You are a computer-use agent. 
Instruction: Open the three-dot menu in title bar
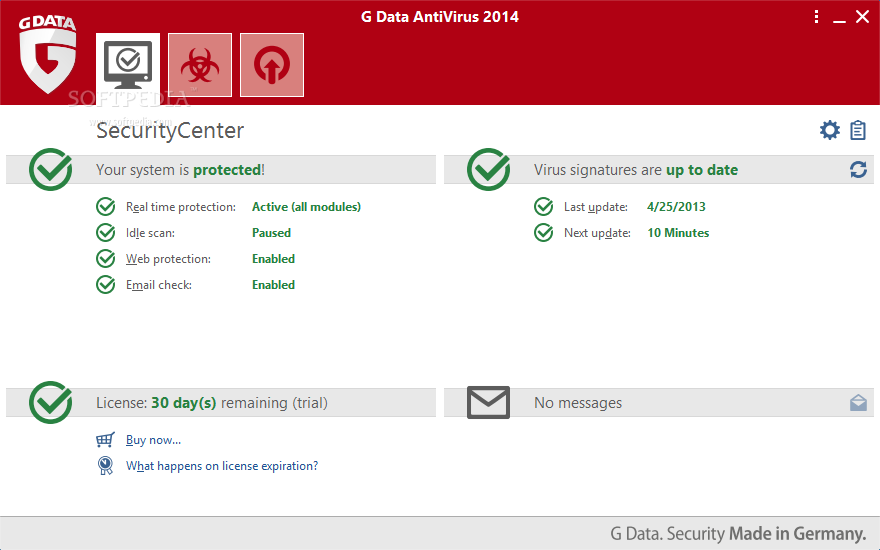click(816, 17)
